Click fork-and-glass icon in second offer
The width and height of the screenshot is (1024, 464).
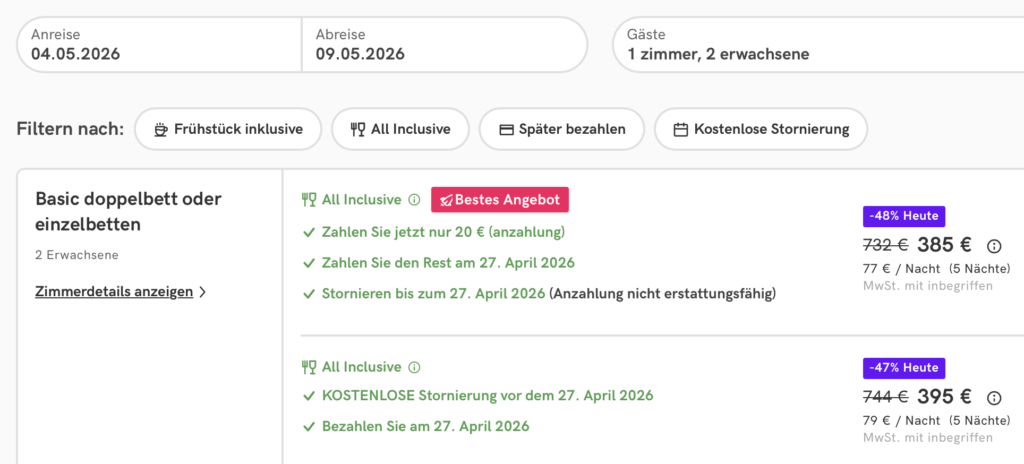click(309, 367)
